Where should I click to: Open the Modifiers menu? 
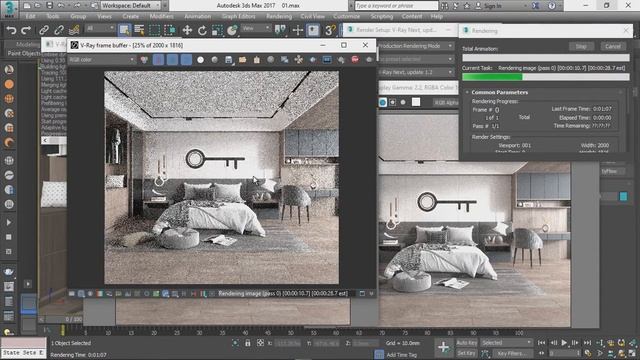(x=161, y=16)
